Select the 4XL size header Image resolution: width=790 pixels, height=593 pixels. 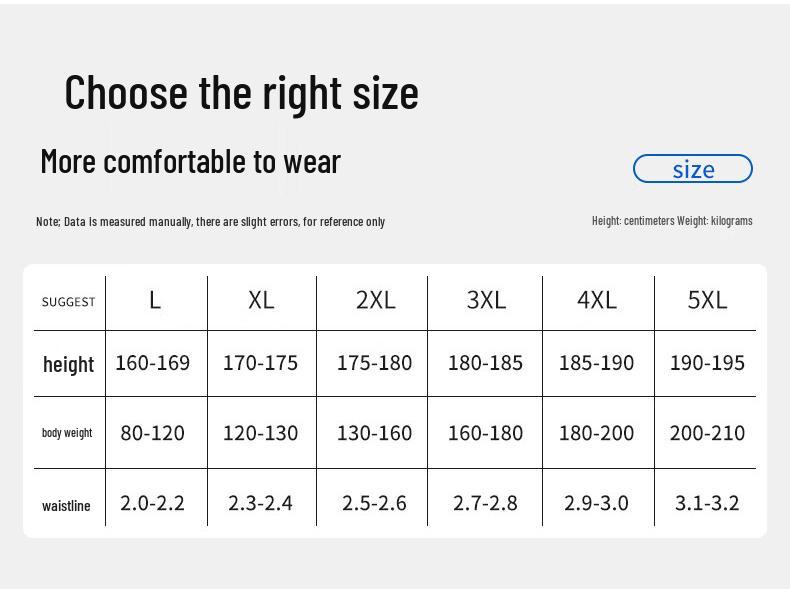tap(597, 300)
